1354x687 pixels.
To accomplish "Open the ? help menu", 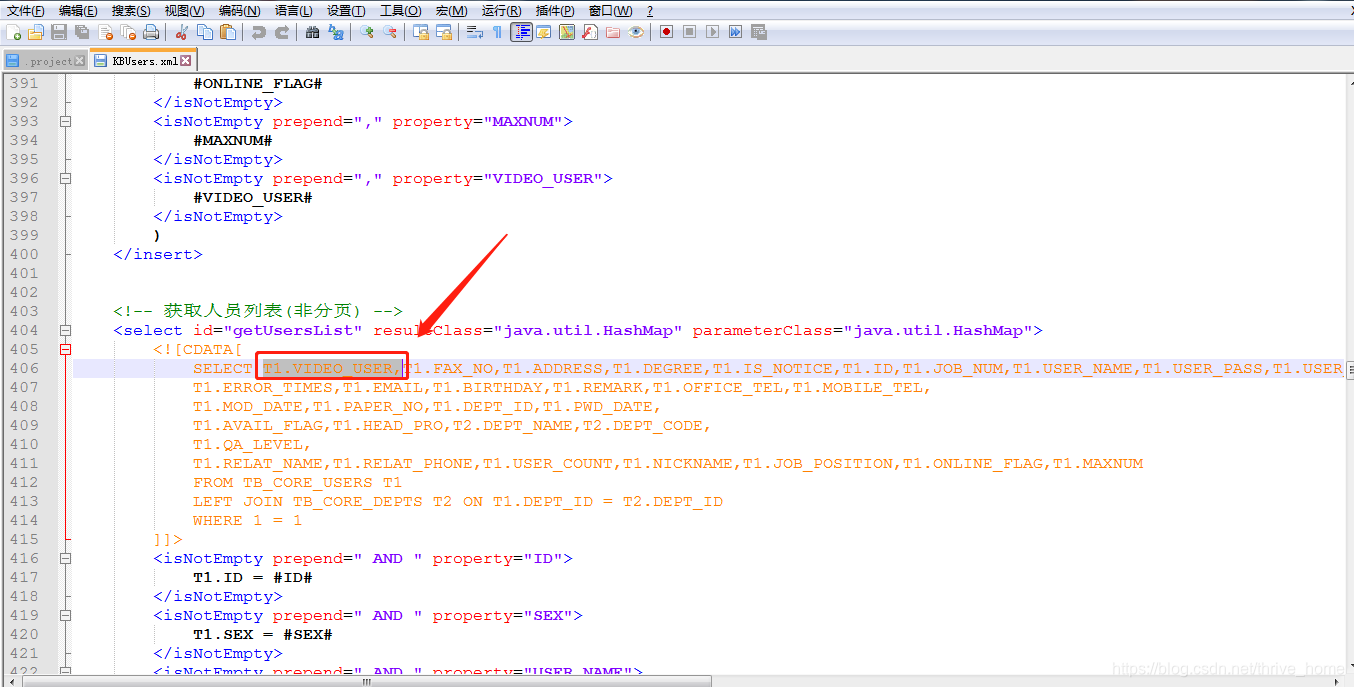I will 650,10.
